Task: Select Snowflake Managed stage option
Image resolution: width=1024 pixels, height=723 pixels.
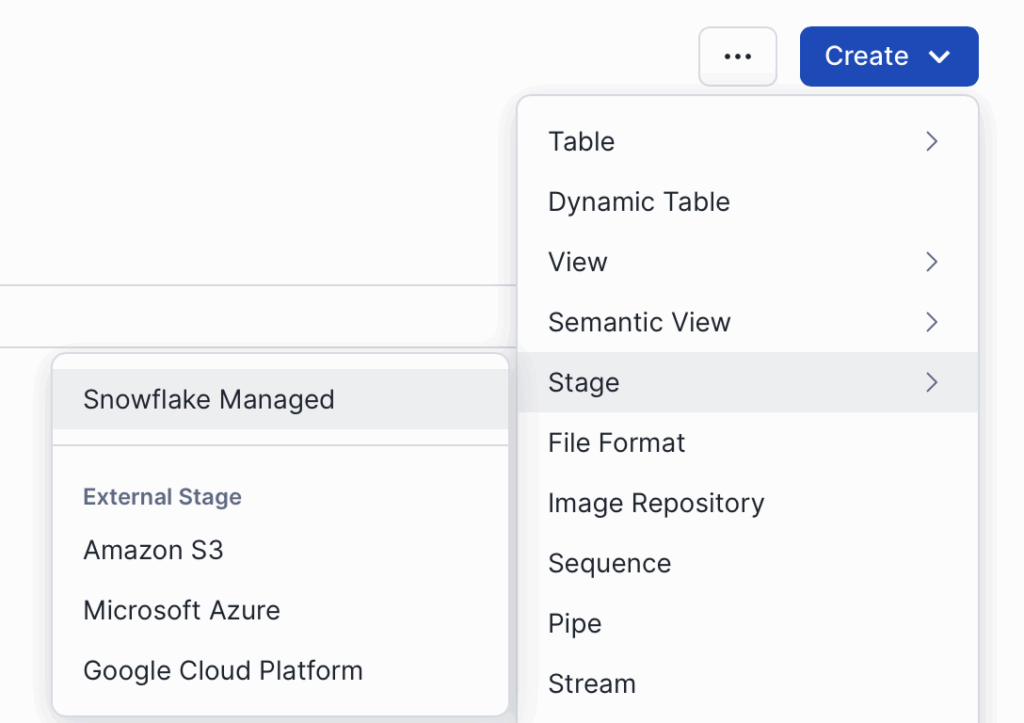Action: pos(209,400)
